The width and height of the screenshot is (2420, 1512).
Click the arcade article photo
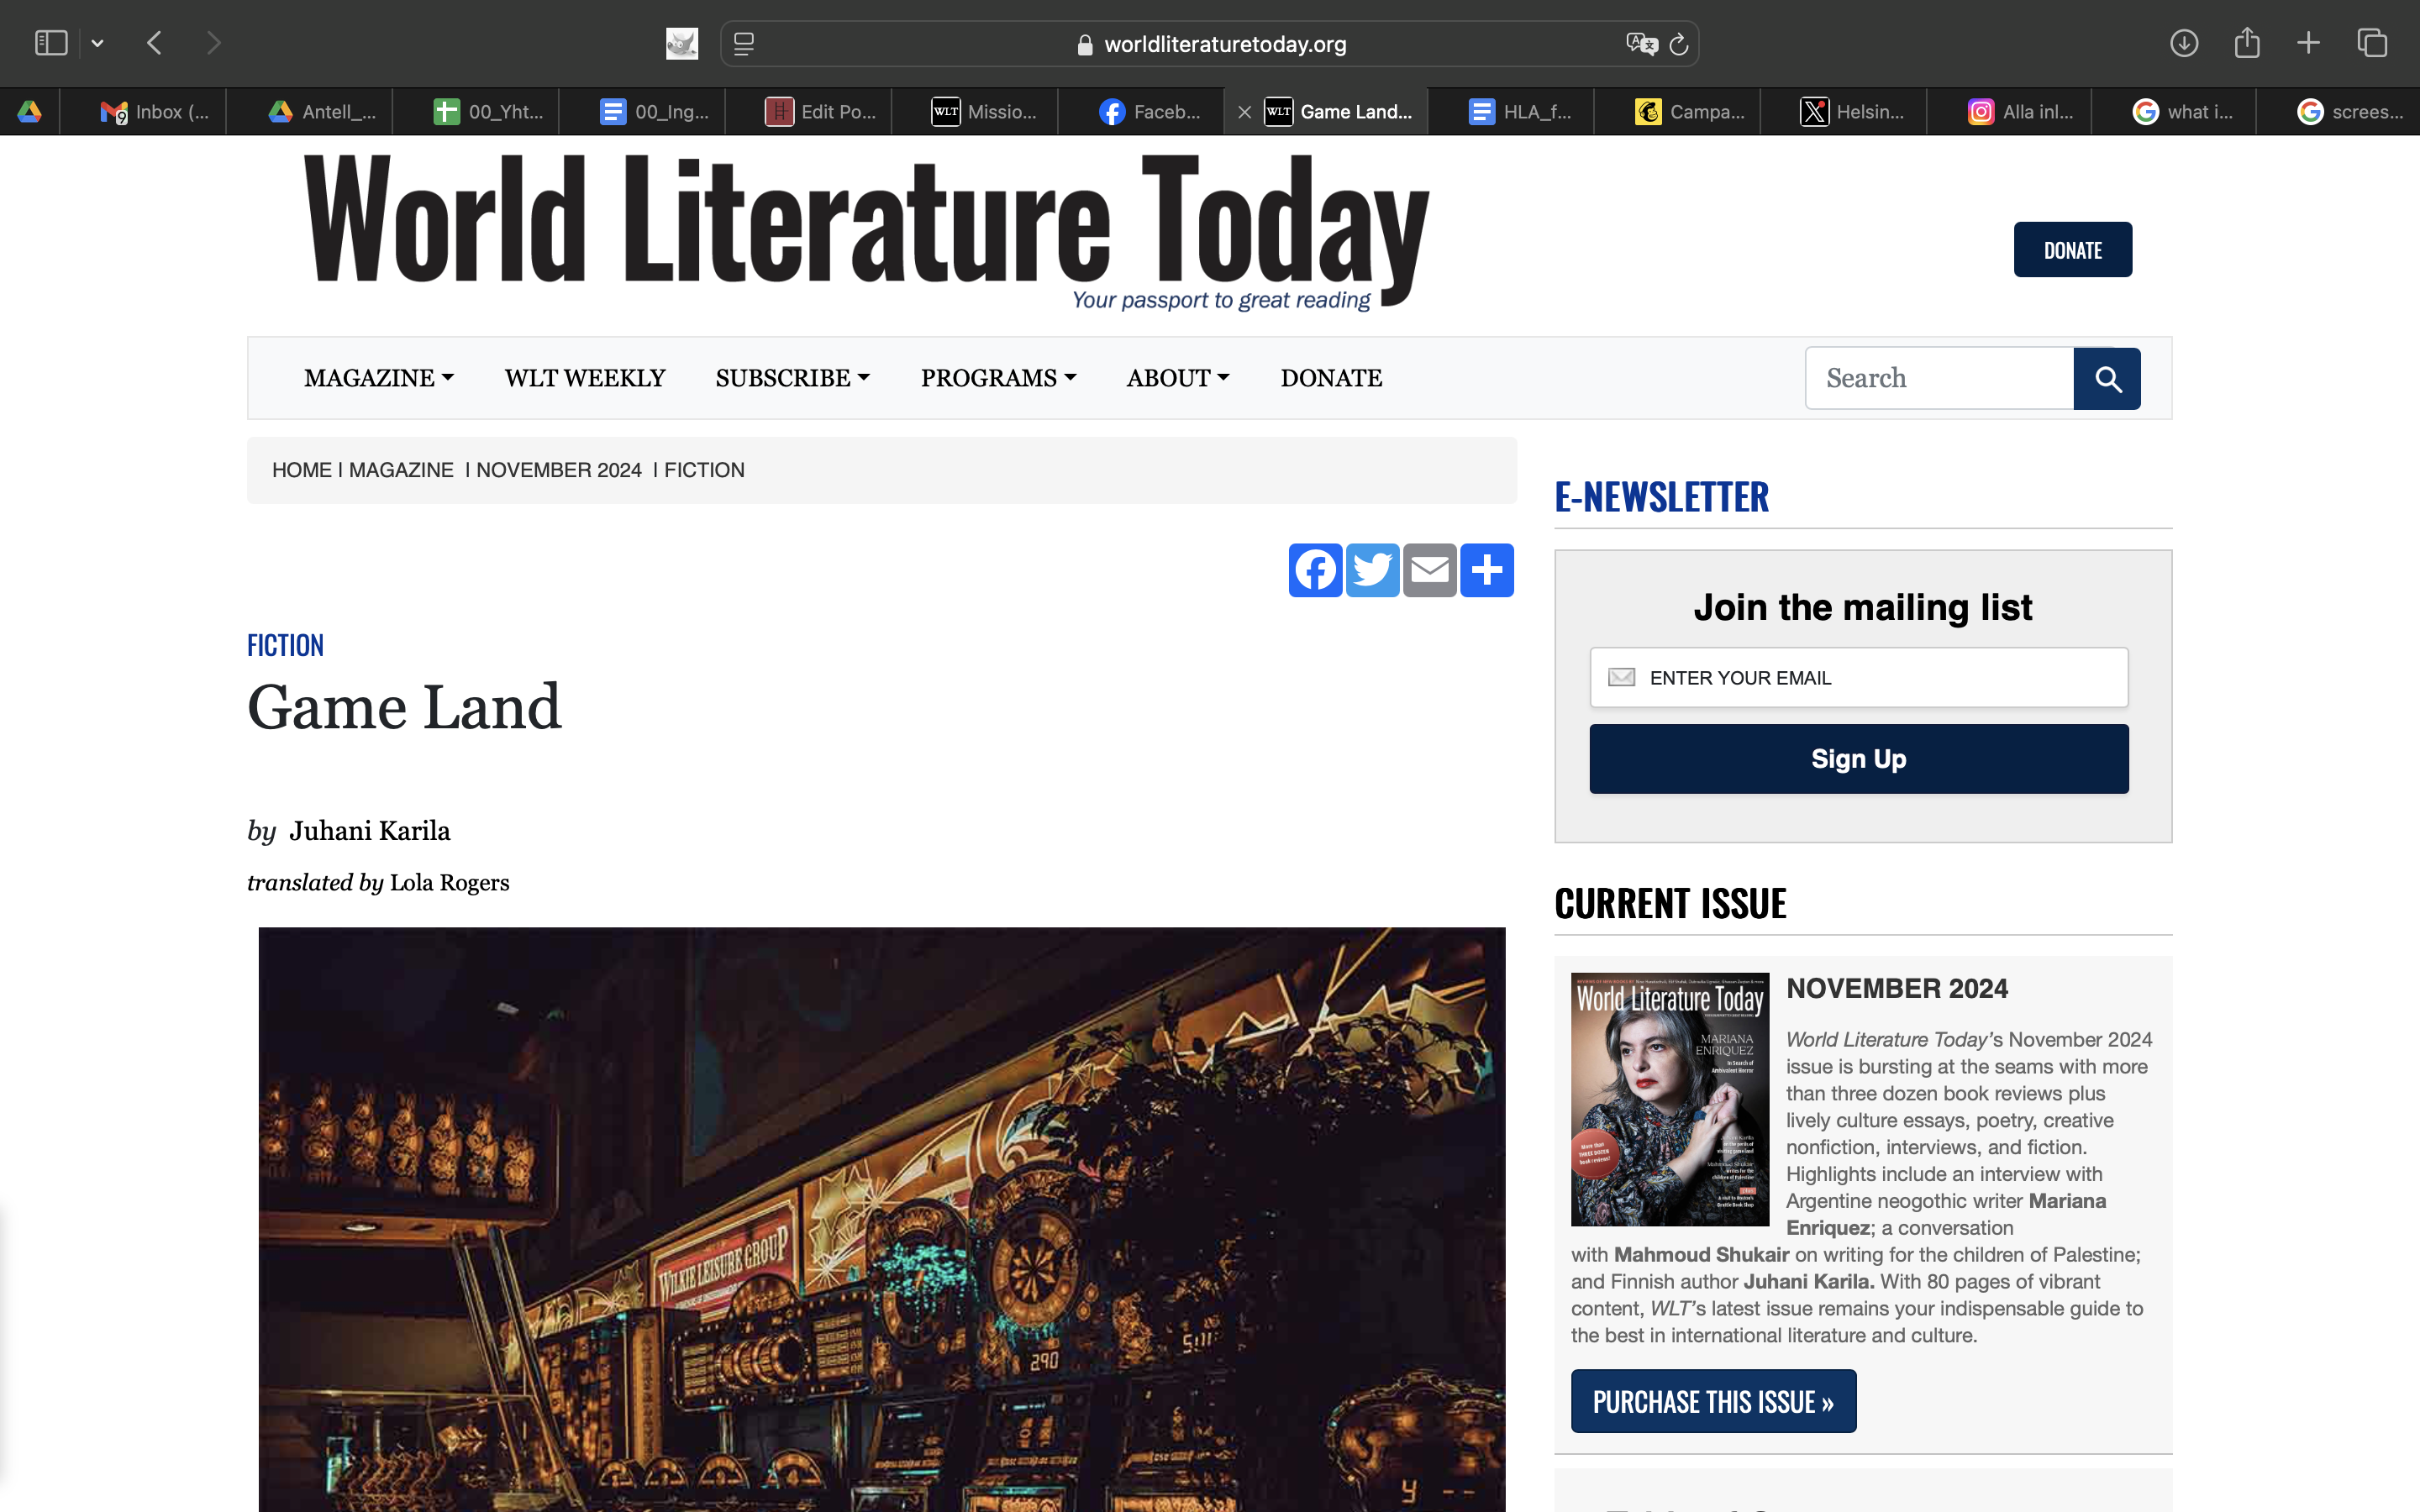882,1220
